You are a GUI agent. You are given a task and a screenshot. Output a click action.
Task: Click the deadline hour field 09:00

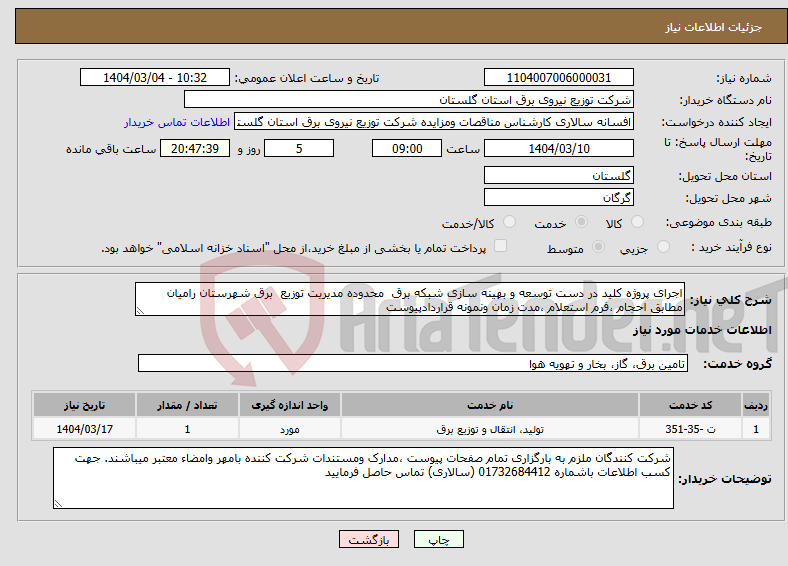[407, 148]
